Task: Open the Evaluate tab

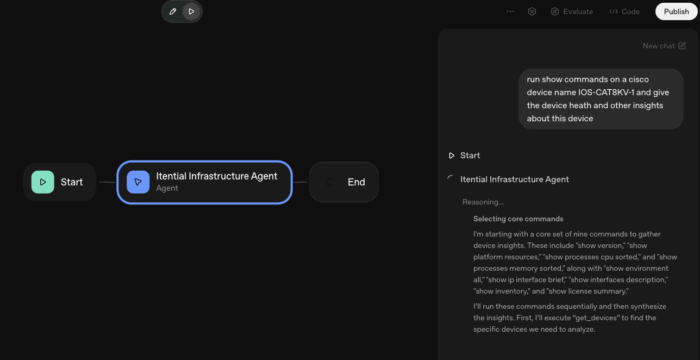Action: coord(572,12)
